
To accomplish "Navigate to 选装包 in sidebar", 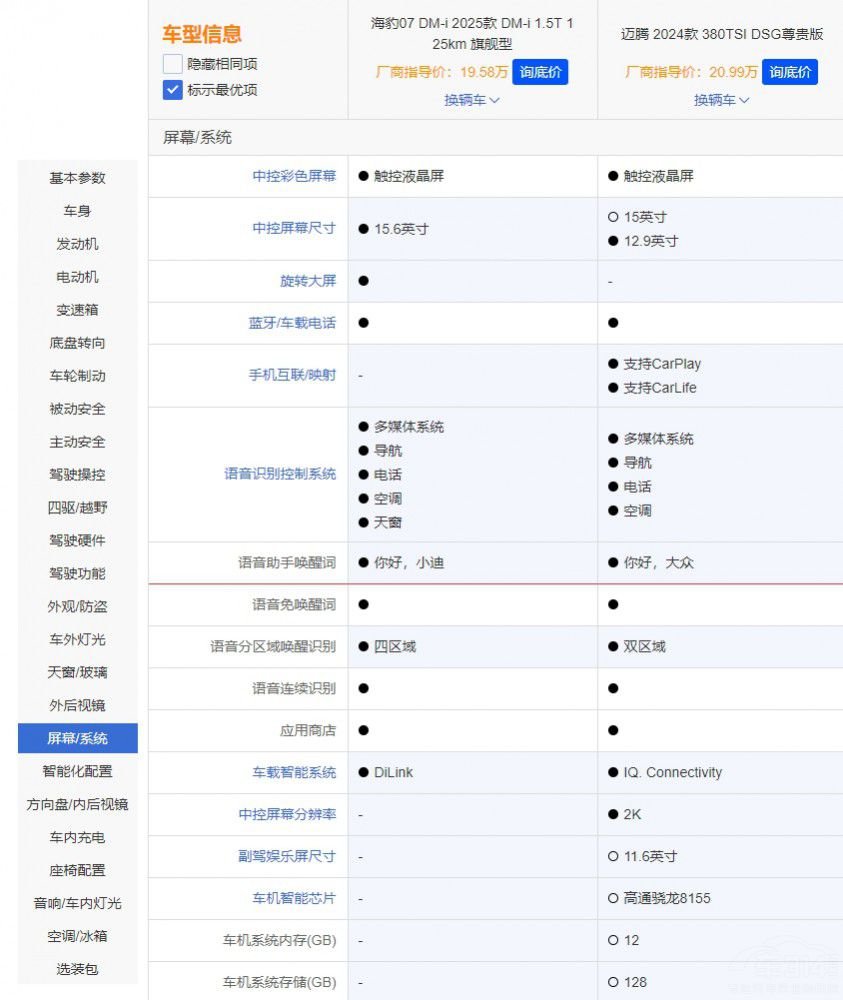I will [78, 969].
